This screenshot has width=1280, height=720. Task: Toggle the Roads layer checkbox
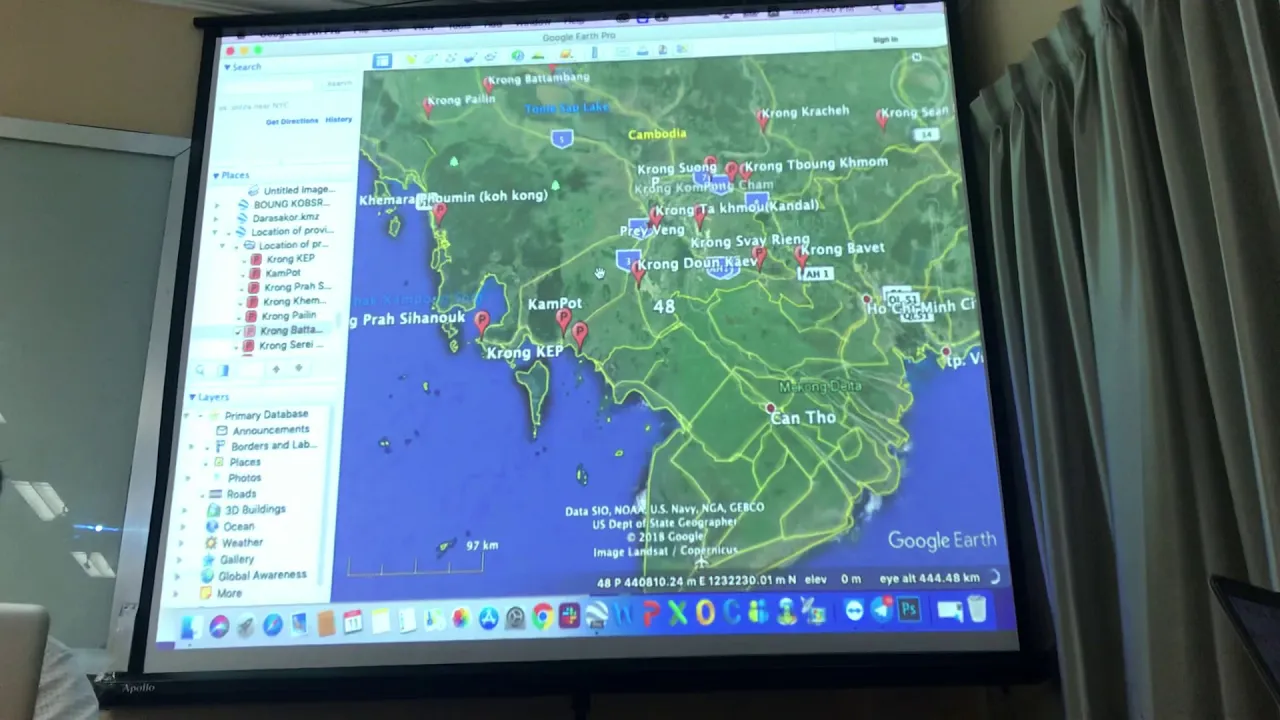pyautogui.click(x=202, y=495)
